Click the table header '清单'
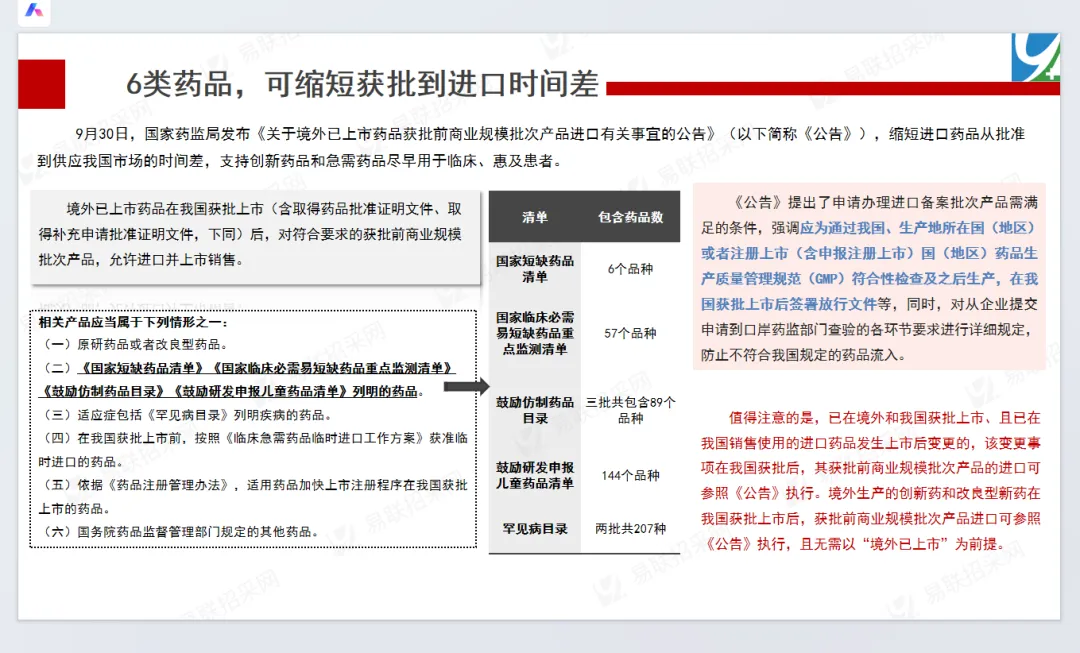 534,217
